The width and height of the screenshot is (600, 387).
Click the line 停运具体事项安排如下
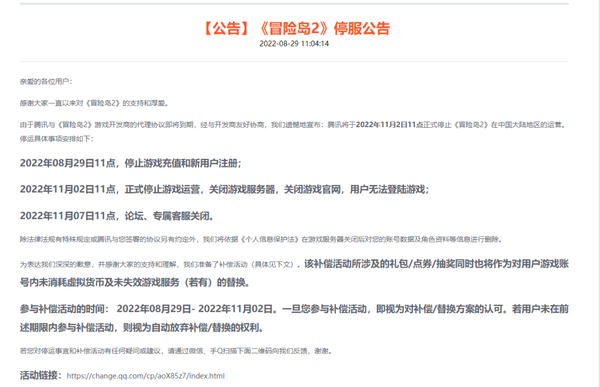pyautogui.click(x=57, y=139)
